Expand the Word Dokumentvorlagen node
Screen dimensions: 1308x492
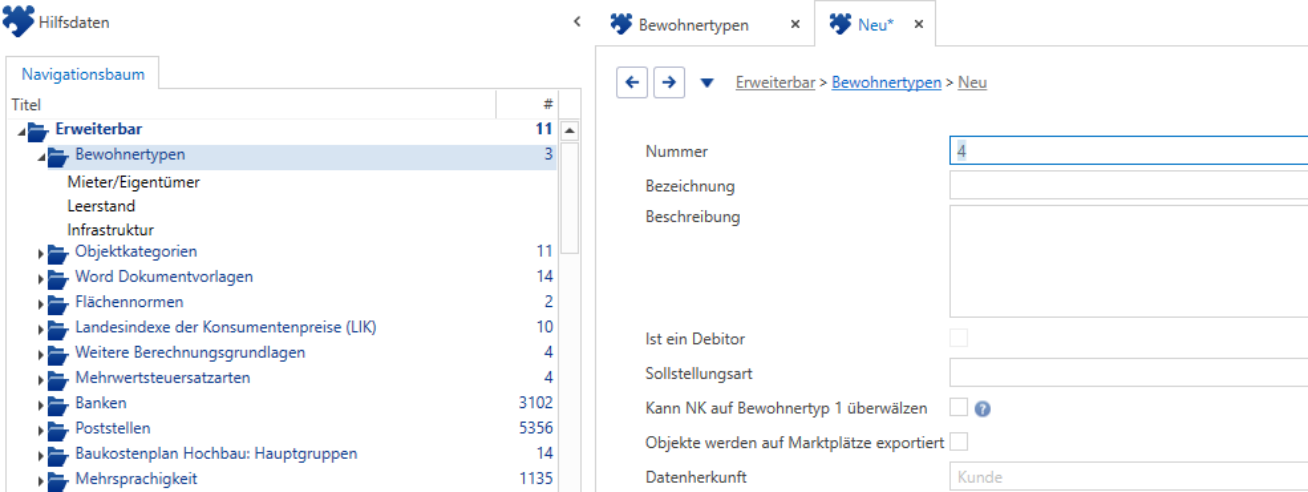point(42,278)
